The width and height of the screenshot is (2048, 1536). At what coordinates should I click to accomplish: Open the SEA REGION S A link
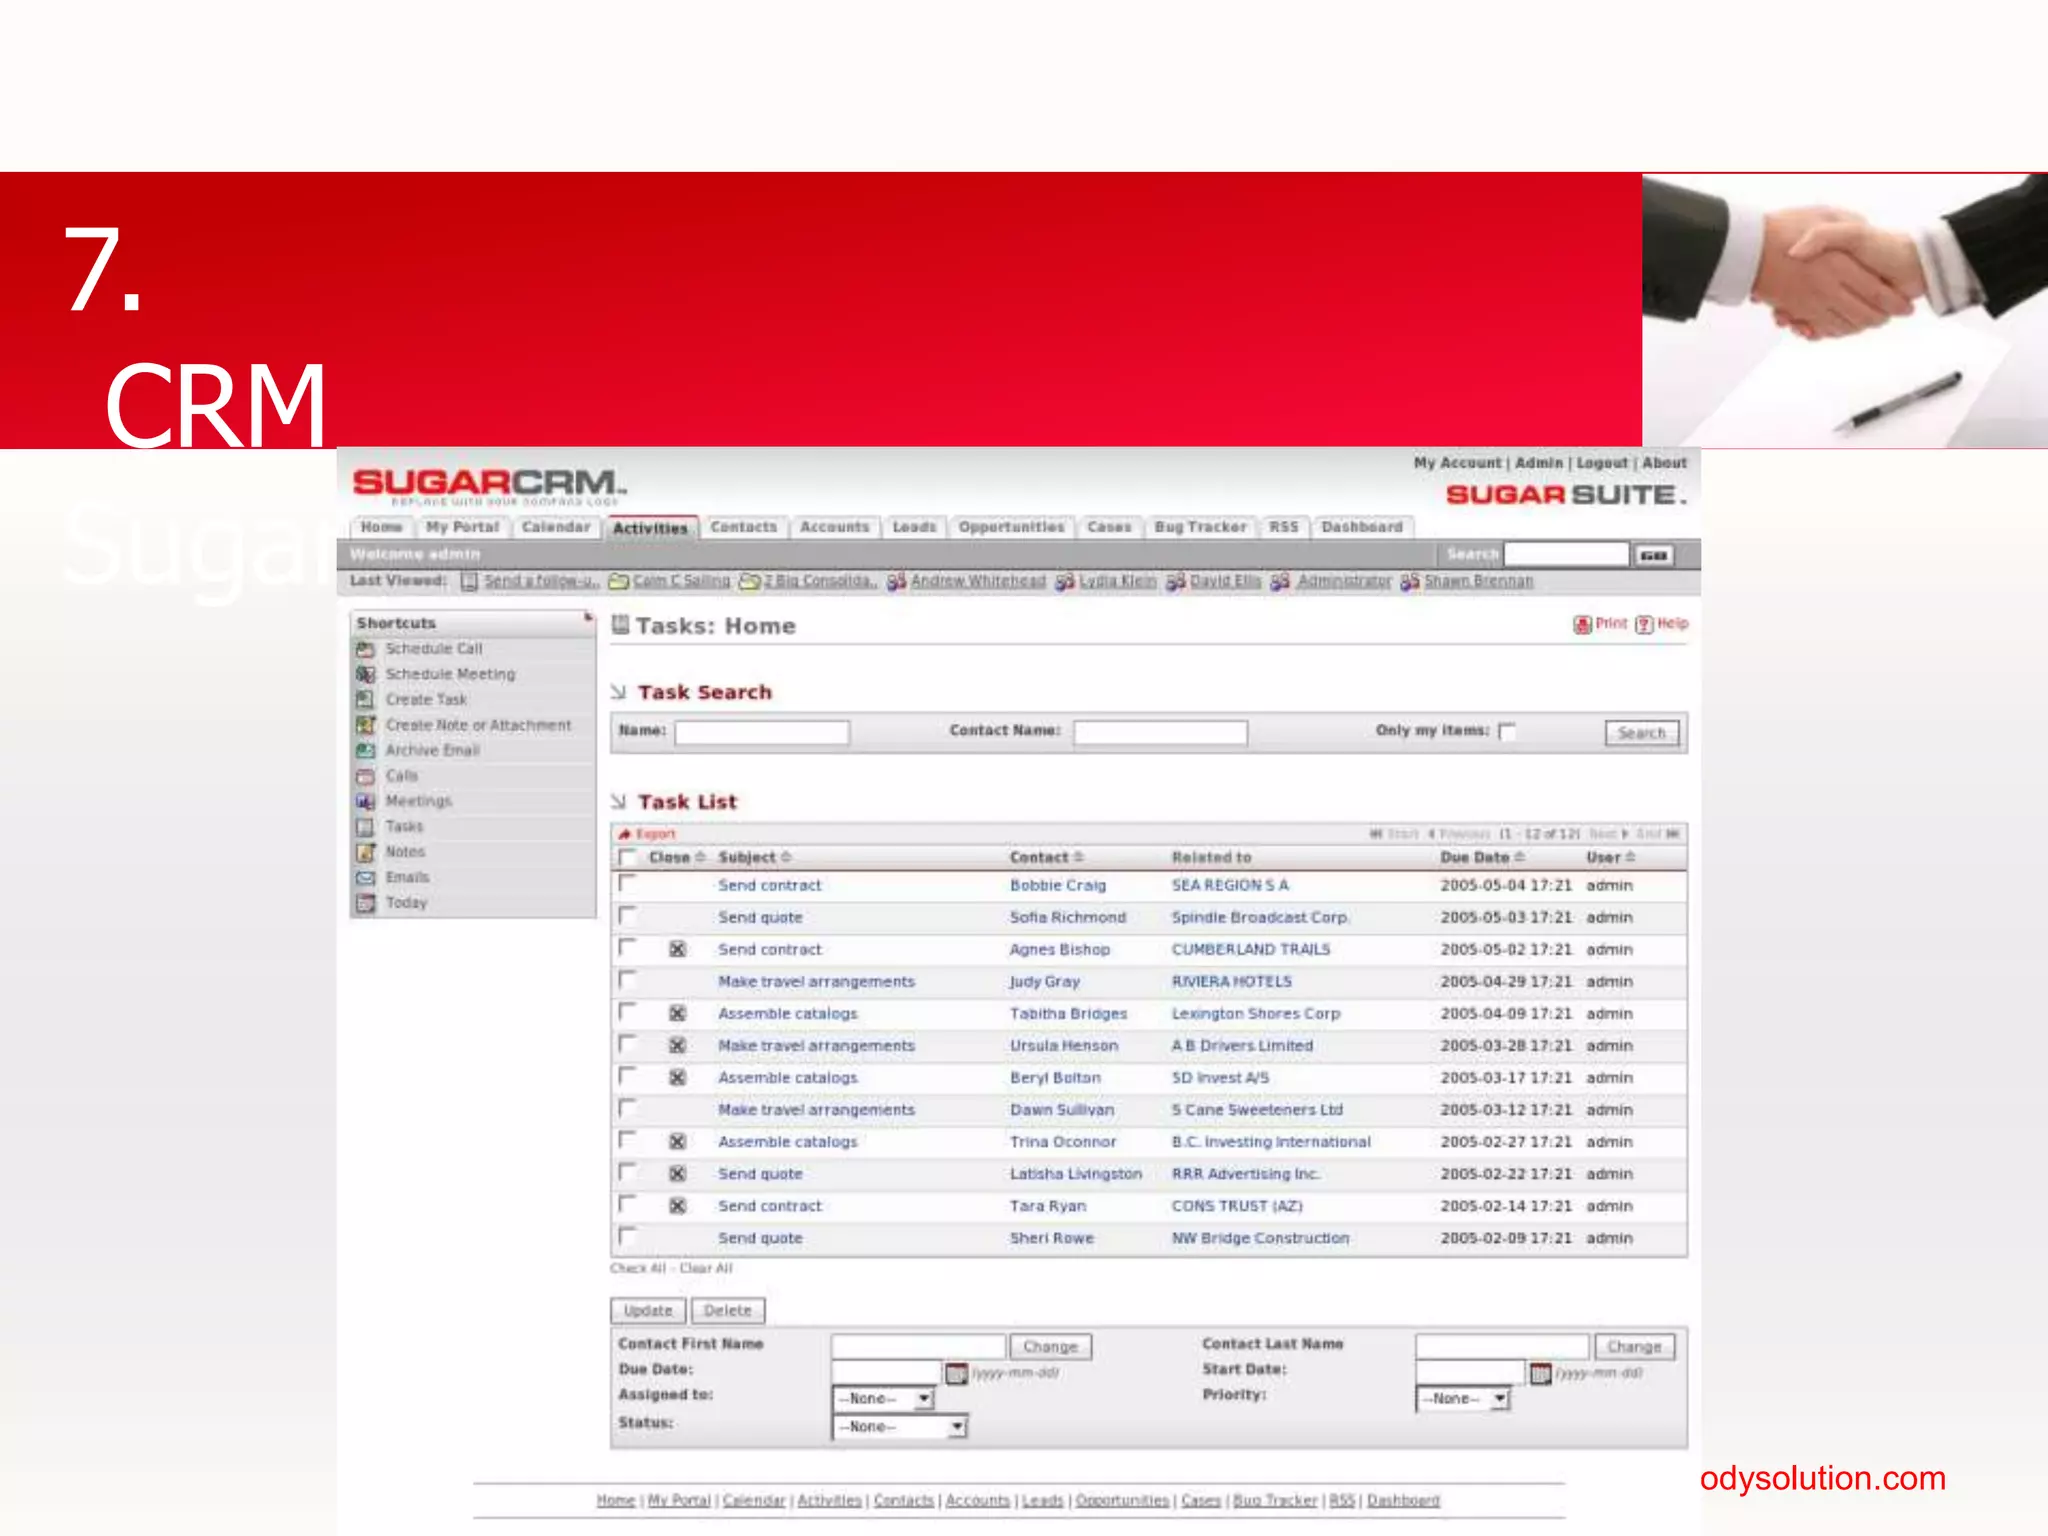1230,885
